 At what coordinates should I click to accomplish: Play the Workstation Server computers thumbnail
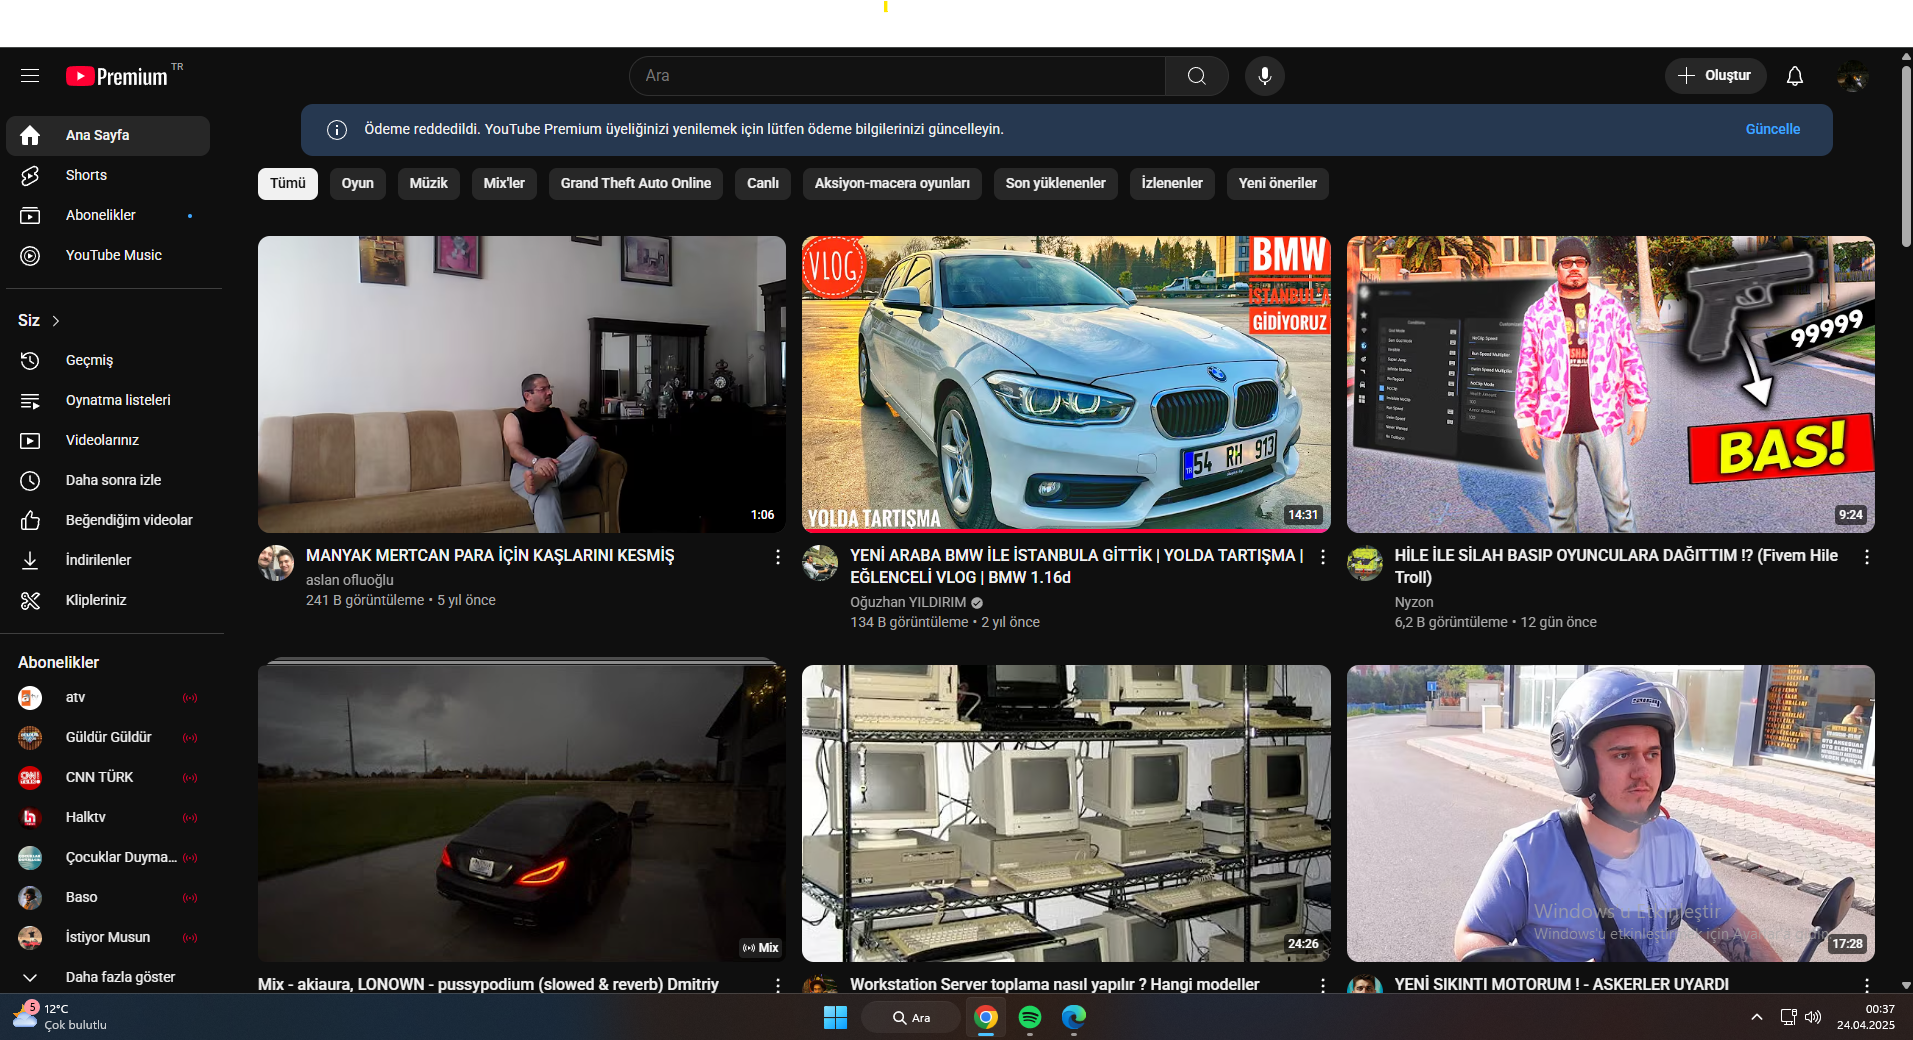[x=1066, y=813]
